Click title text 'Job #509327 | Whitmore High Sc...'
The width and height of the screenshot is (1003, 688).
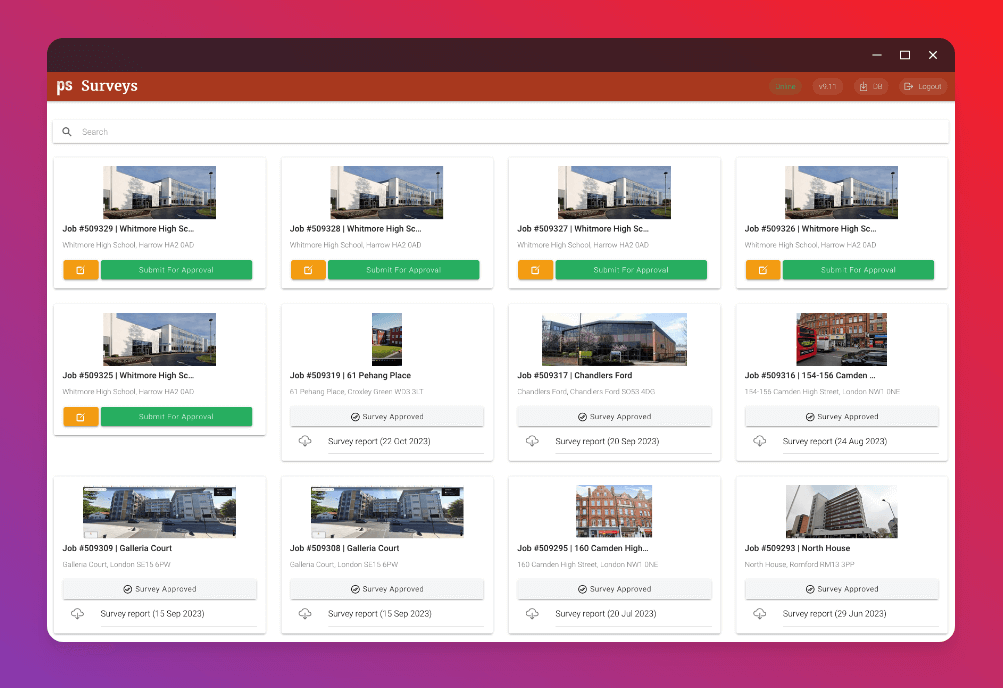[583, 229]
